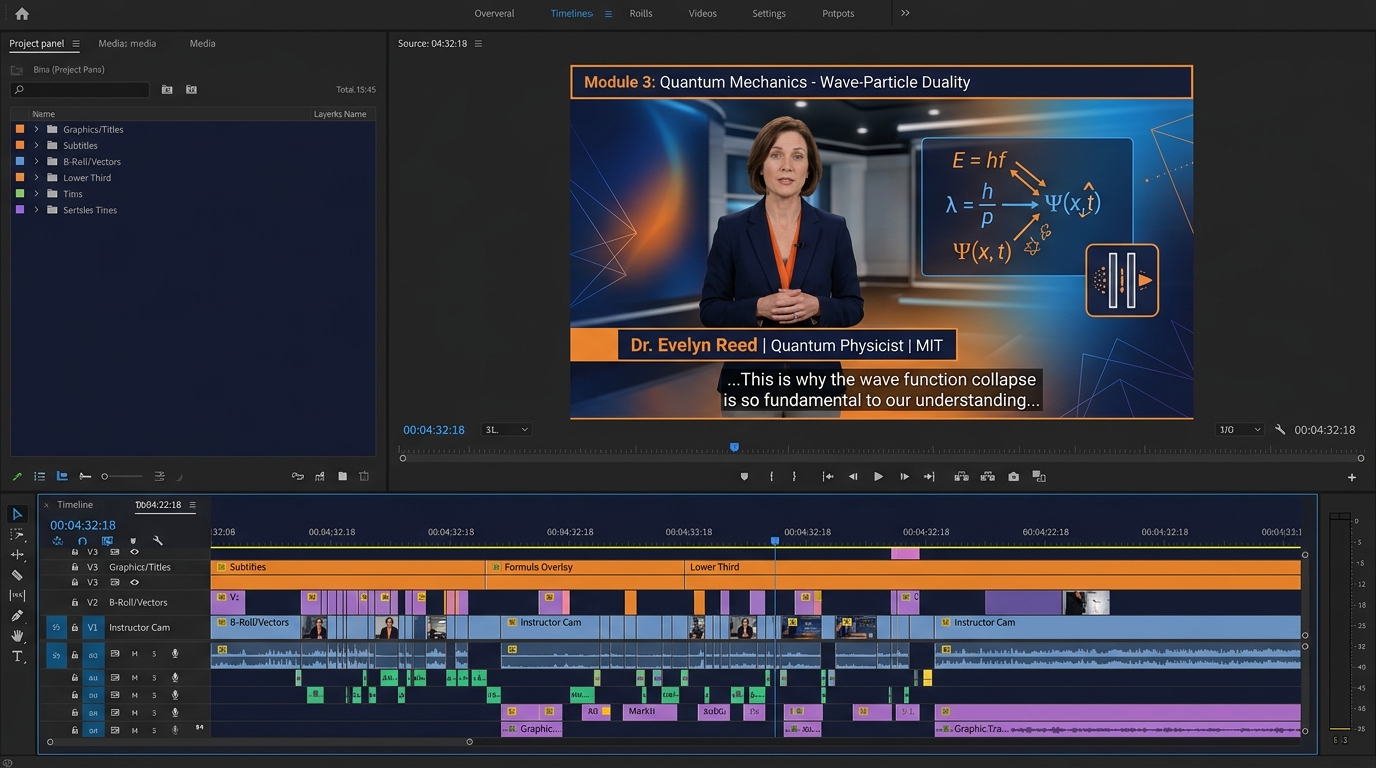Viewport: 1376px width, 768px height.
Task: Toggle V1 track targeting button
Action: coord(93,627)
